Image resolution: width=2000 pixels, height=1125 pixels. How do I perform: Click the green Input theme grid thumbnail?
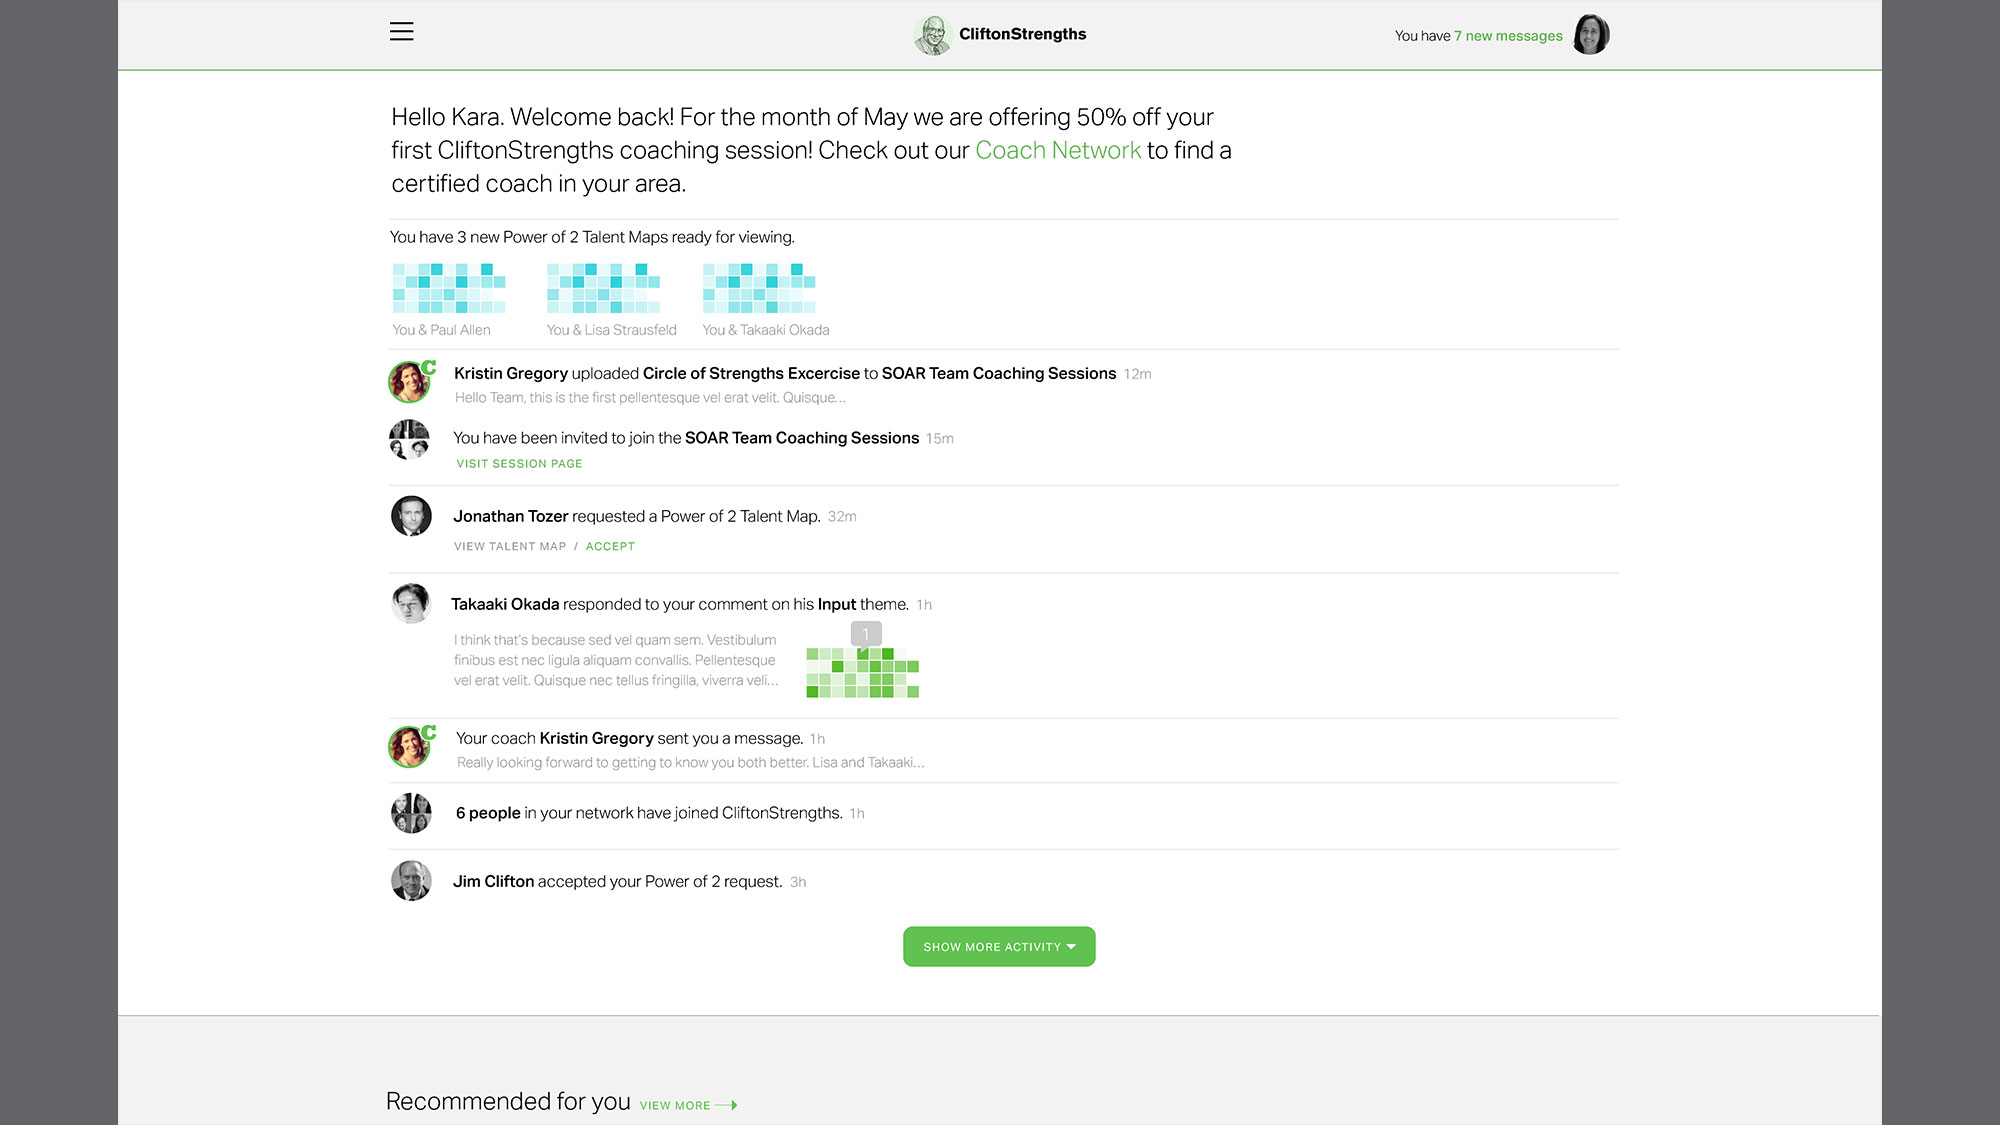862,673
